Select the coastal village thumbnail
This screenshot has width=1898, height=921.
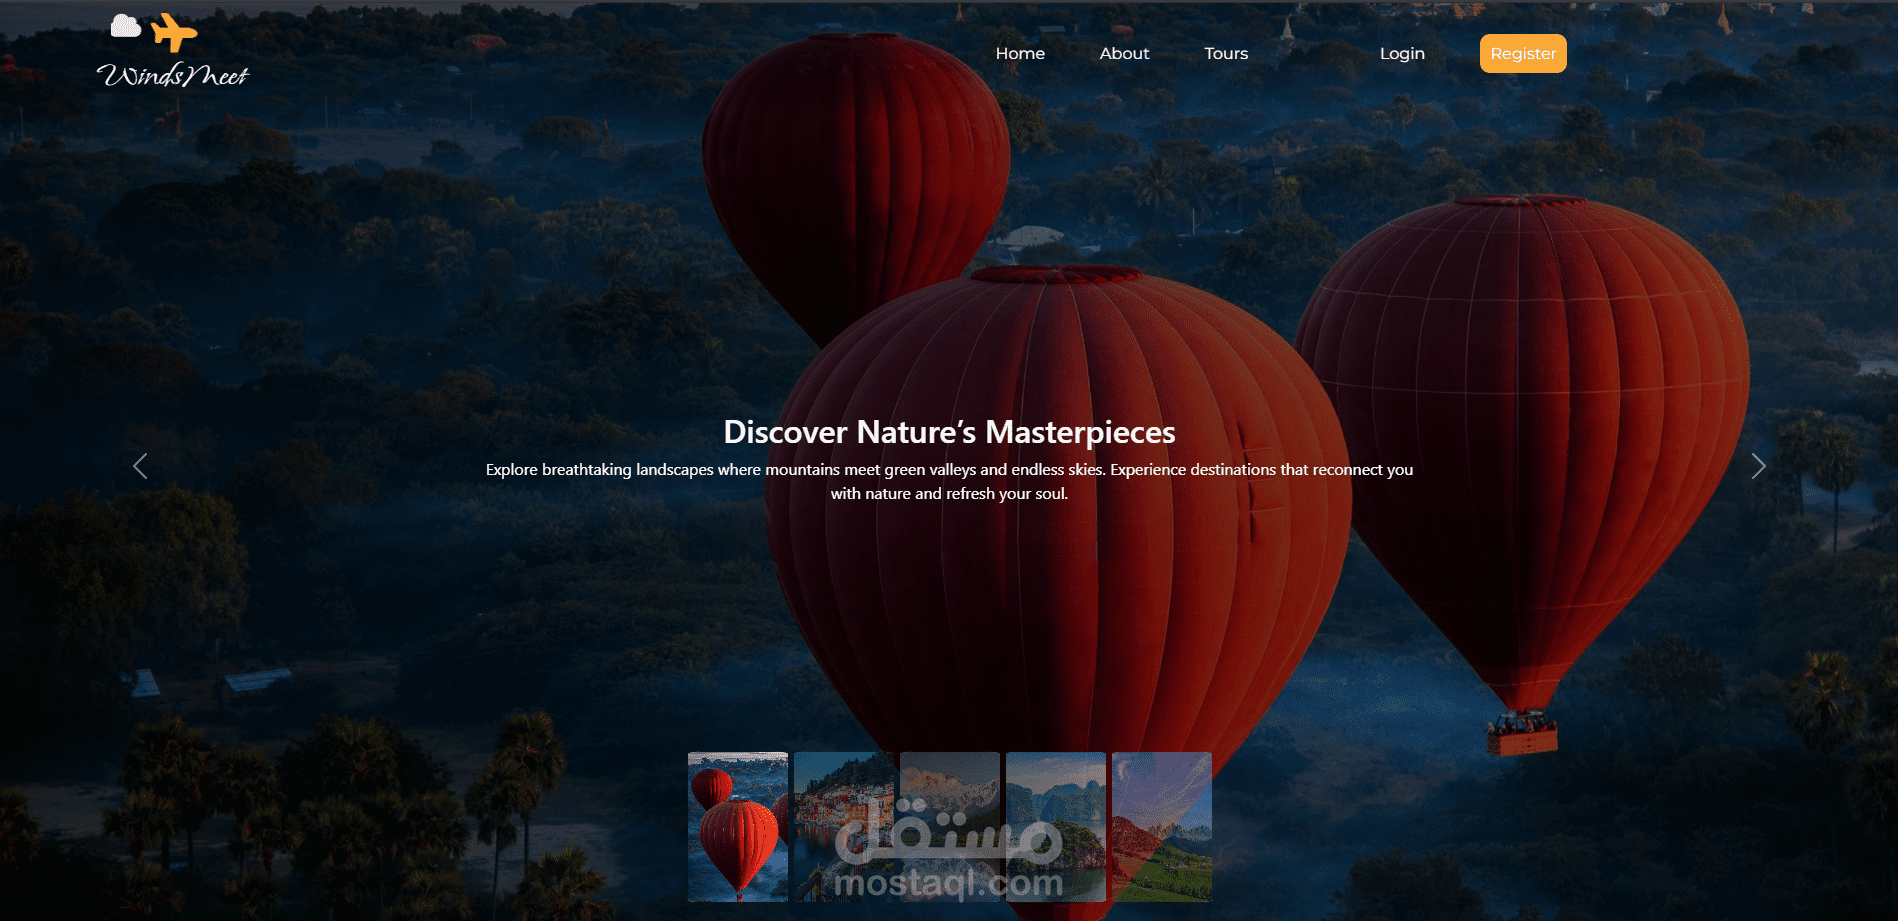pyautogui.click(x=844, y=827)
